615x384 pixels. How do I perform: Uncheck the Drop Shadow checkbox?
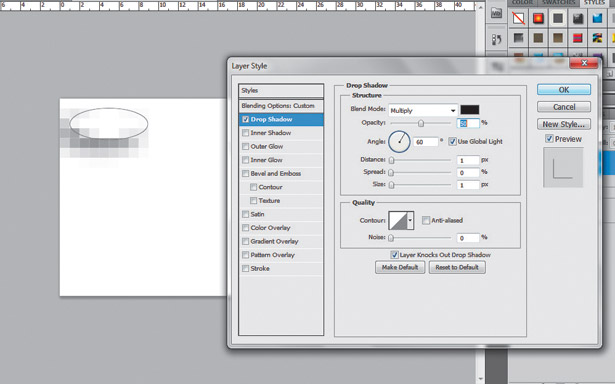pos(246,119)
